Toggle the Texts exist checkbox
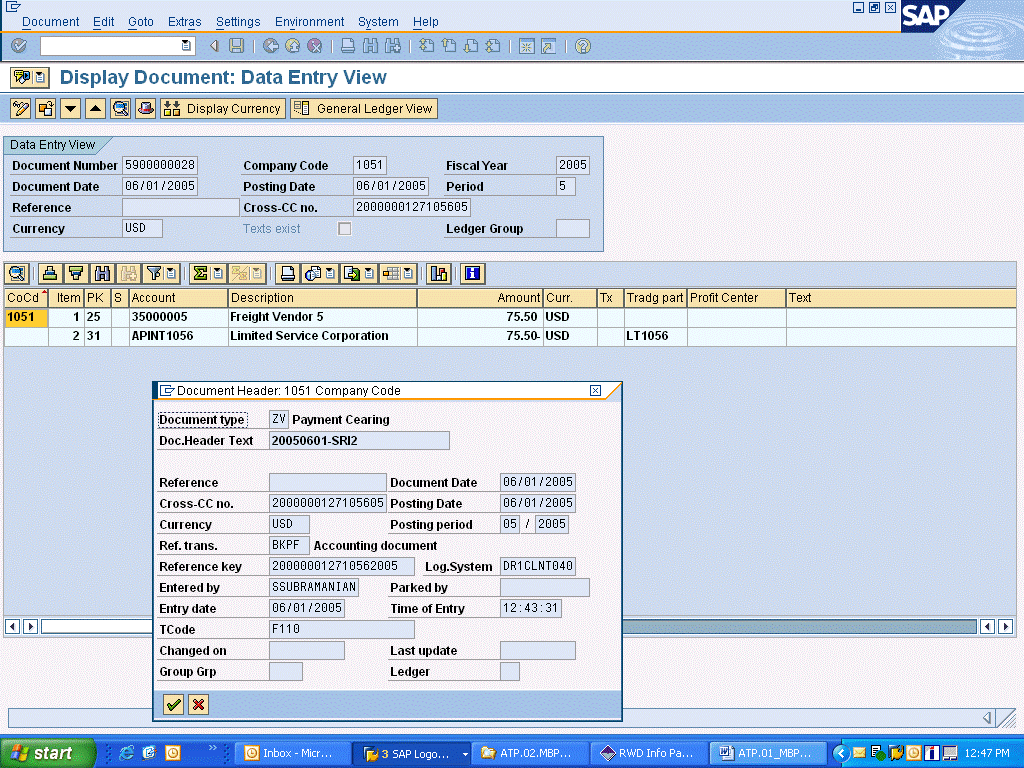 coord(344,229)
